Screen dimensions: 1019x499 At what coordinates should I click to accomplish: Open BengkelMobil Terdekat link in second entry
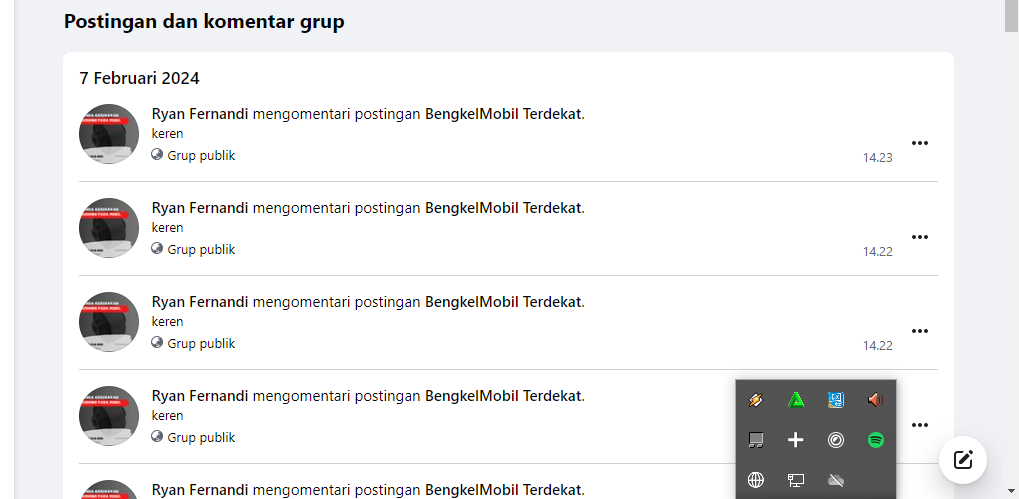pos(503,208)
